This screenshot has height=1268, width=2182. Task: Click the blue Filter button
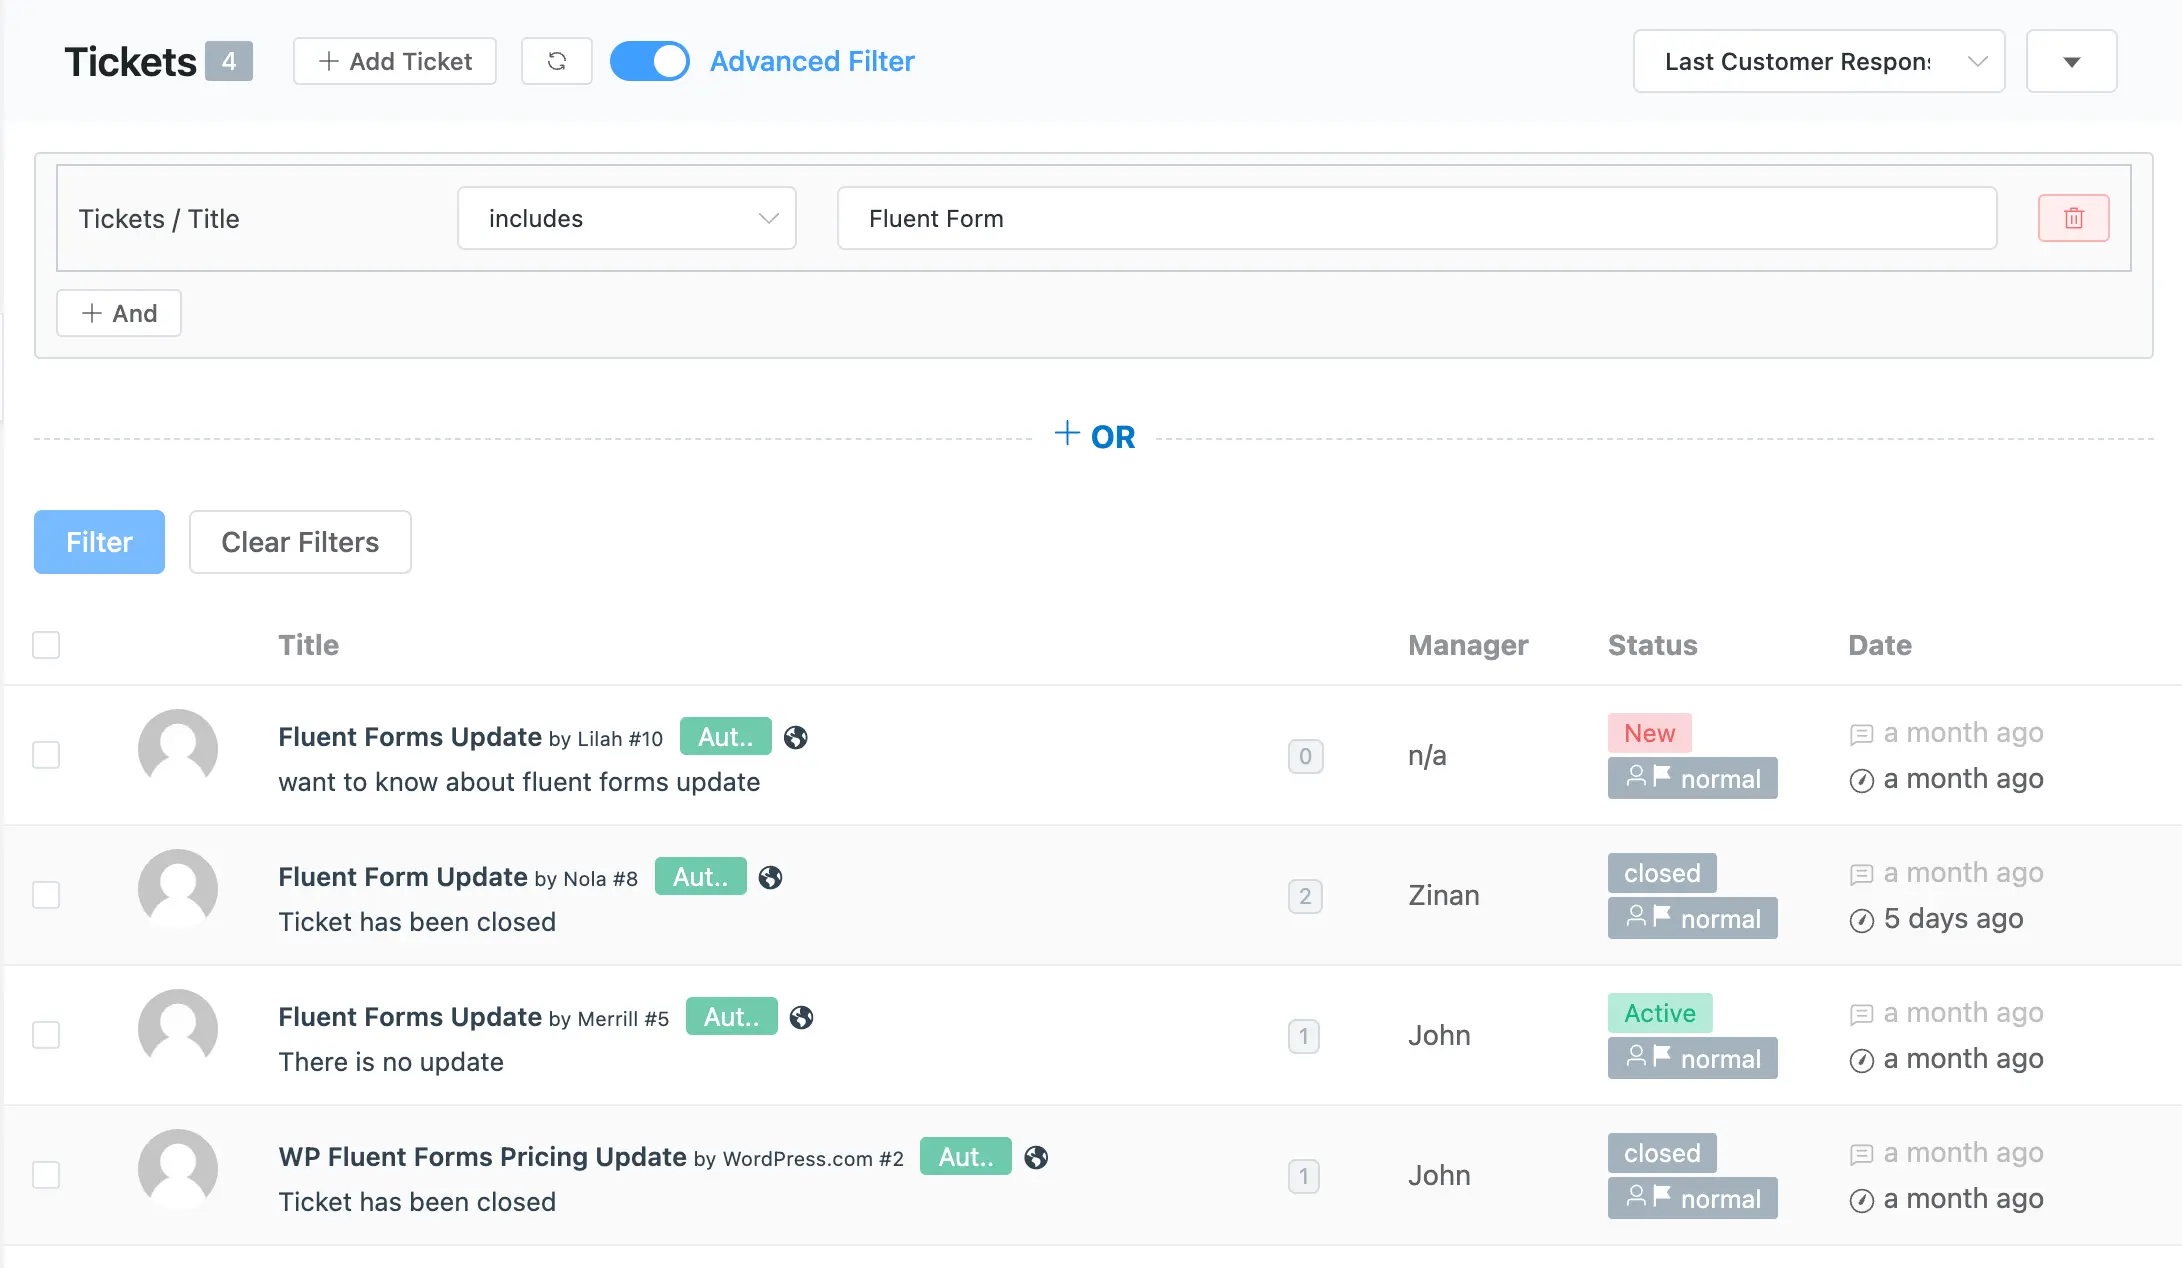coord(99,542)
